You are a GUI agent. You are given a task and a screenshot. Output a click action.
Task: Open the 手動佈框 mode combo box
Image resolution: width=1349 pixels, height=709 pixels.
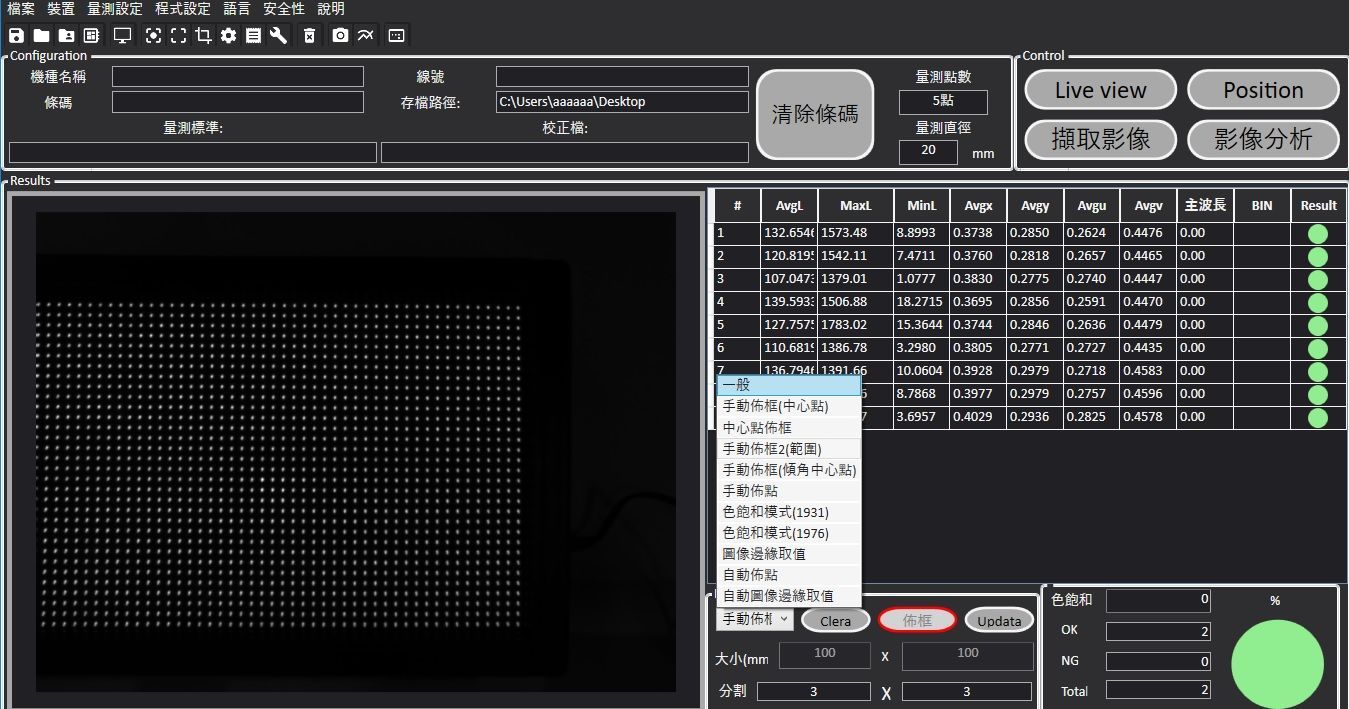point(755,619)
